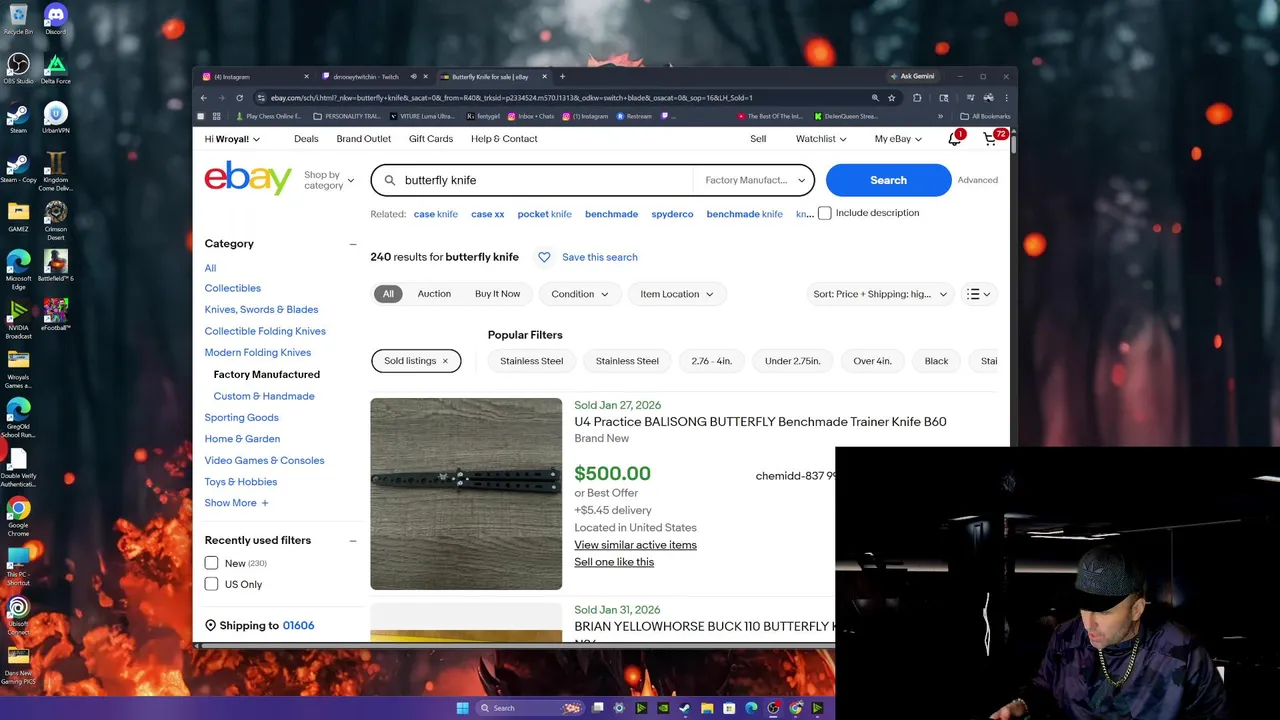Click the Windows Start button on taskbar
Image resolution: width=1280 pixels, height=720 pixels.
click(x=462, y=708)
